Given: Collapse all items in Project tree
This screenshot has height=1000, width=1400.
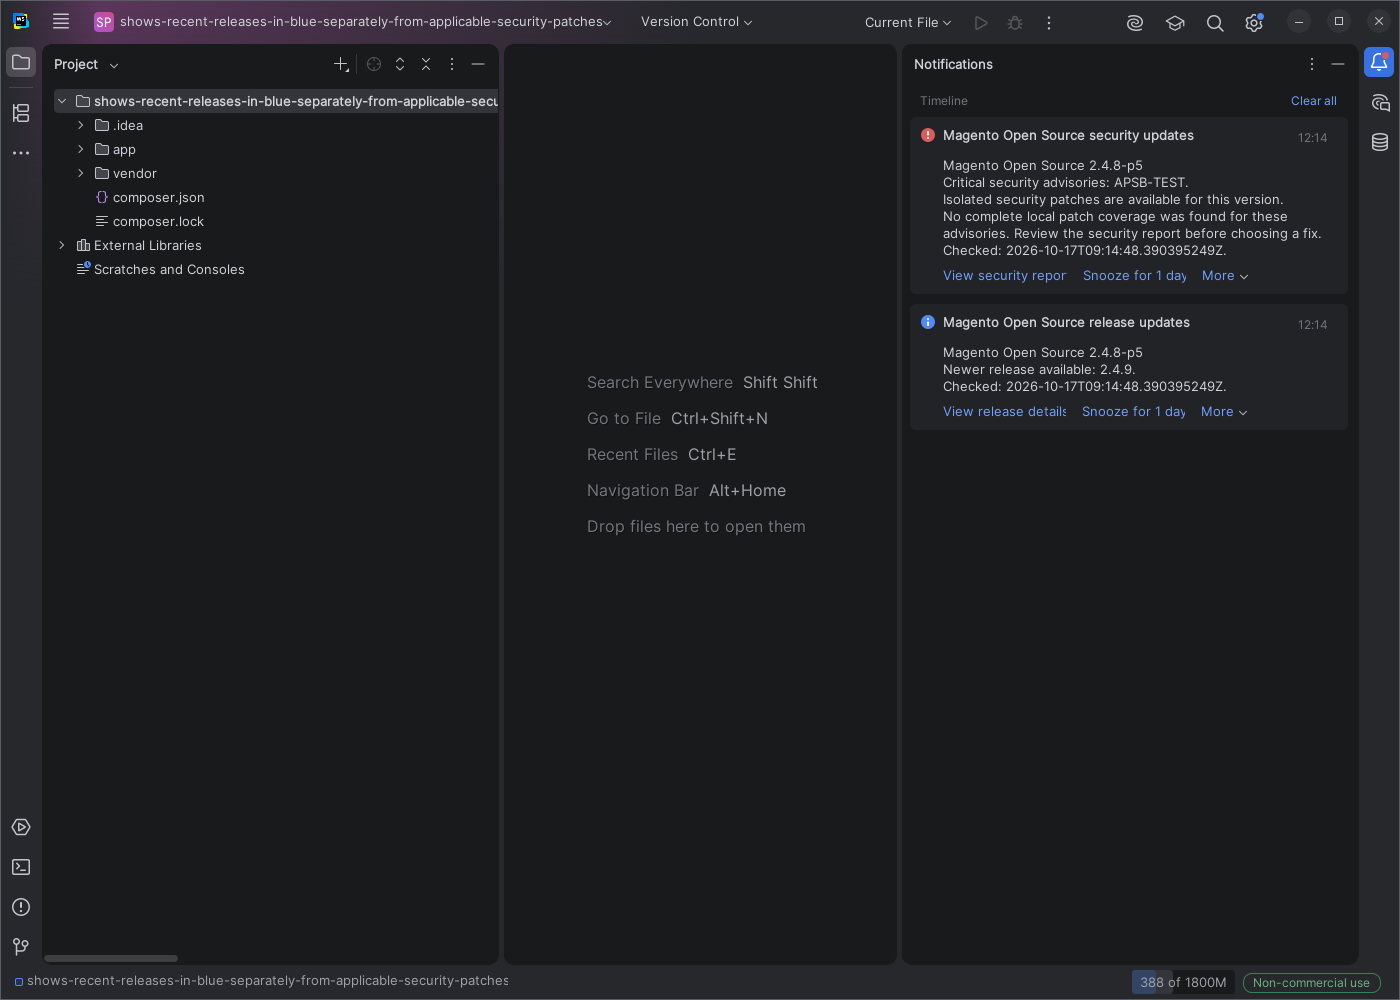Looking at the screenshot, I should pos(426,64).
